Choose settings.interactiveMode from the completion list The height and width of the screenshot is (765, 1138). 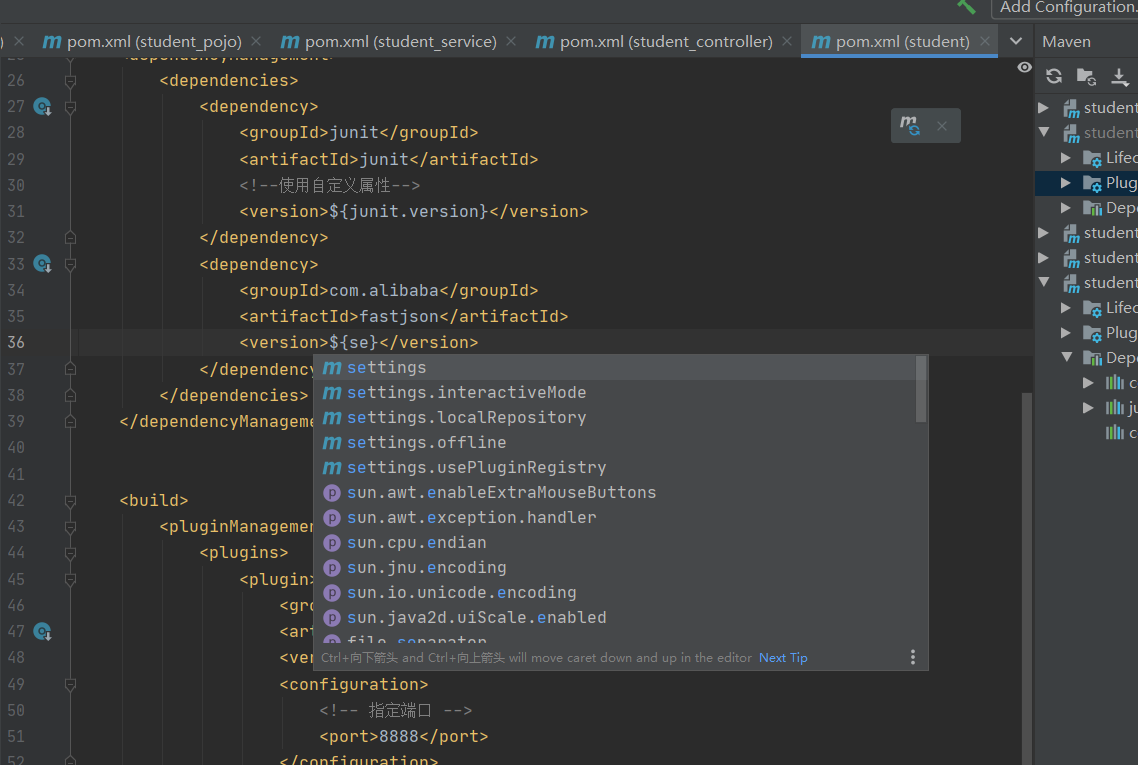tap(615, 393)
